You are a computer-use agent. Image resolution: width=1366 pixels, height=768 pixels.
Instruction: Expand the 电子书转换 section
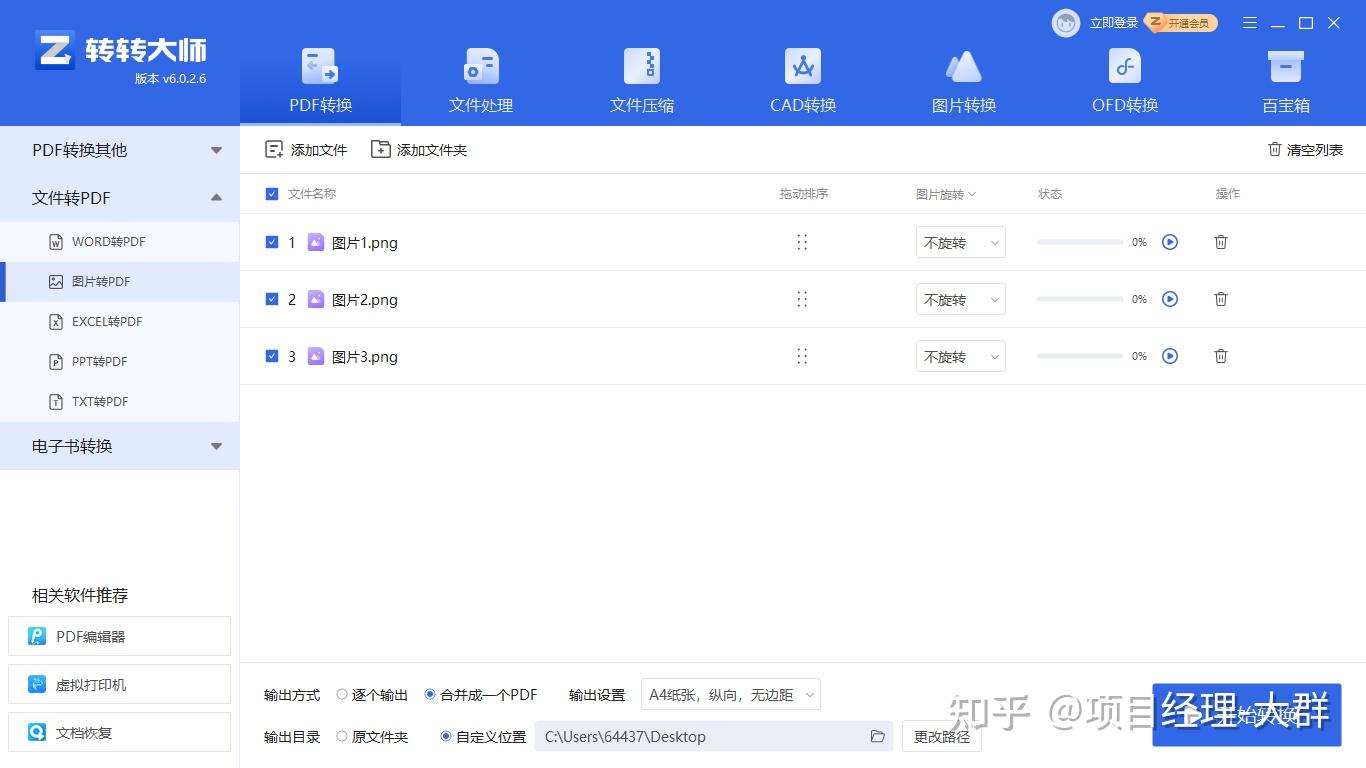tap(120, 446)
